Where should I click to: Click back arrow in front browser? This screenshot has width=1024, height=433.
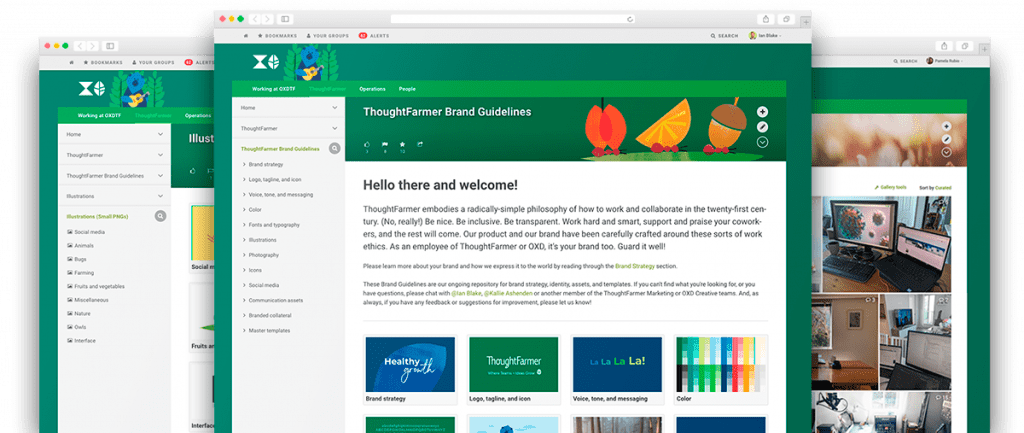(x=256, y=19)
